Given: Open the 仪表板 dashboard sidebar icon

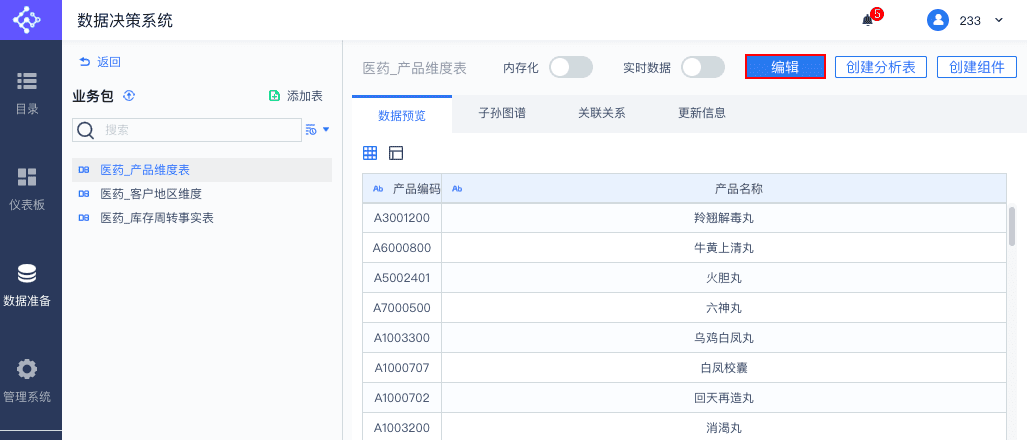Looking at the screenshot, I should coord(27,177).
